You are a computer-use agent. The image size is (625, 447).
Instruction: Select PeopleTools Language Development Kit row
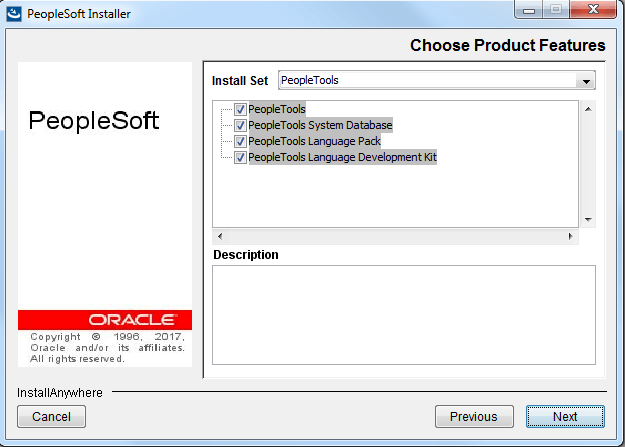(342, 157)
